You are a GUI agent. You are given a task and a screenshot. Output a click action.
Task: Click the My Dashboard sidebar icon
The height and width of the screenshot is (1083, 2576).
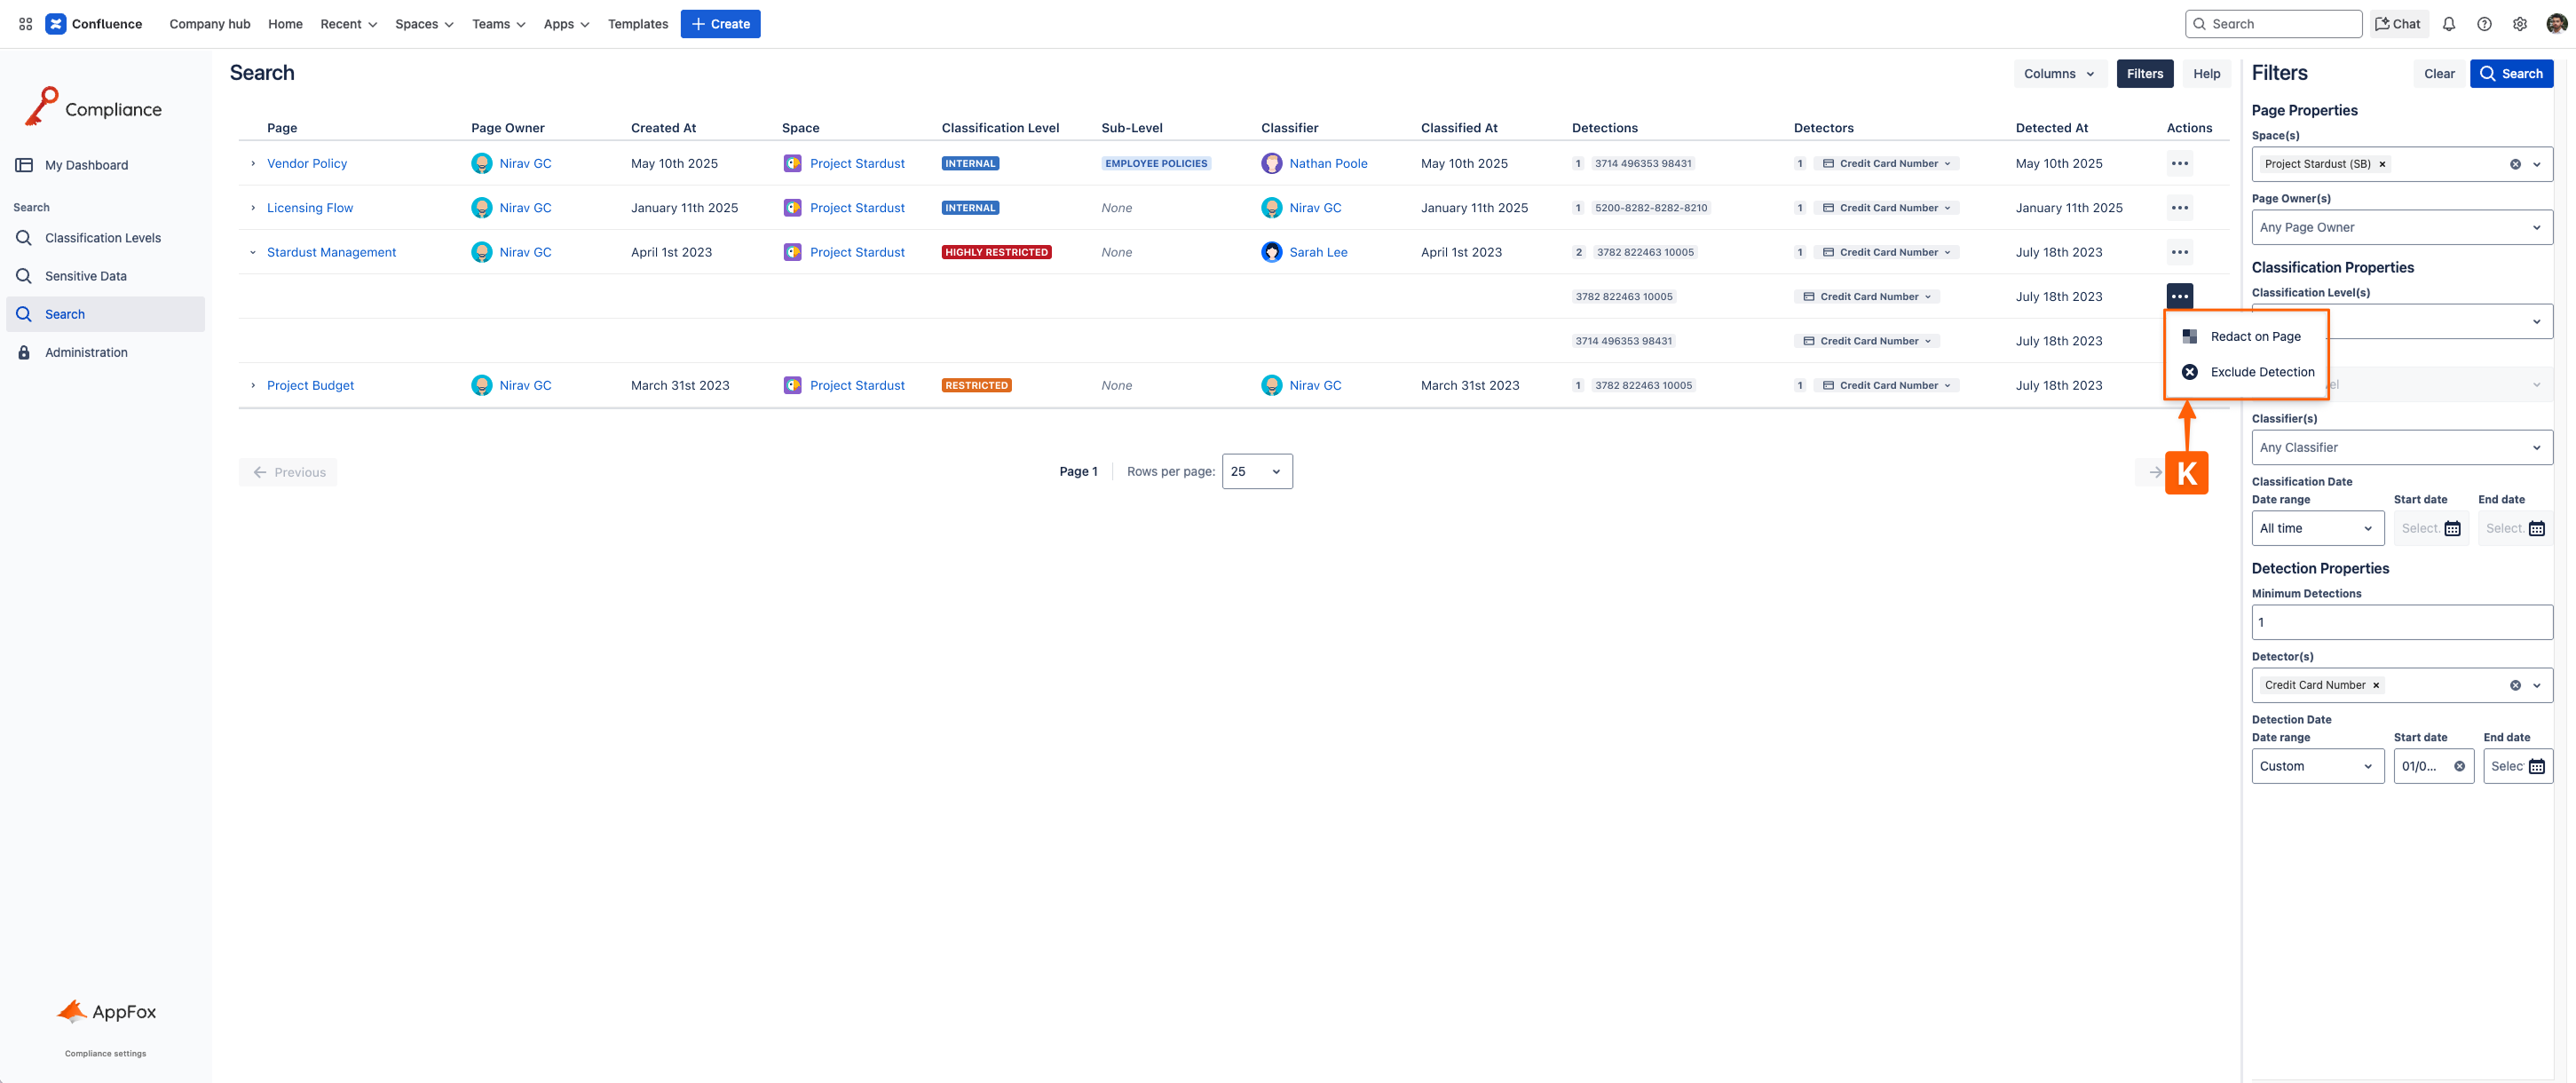click(24, 165)
